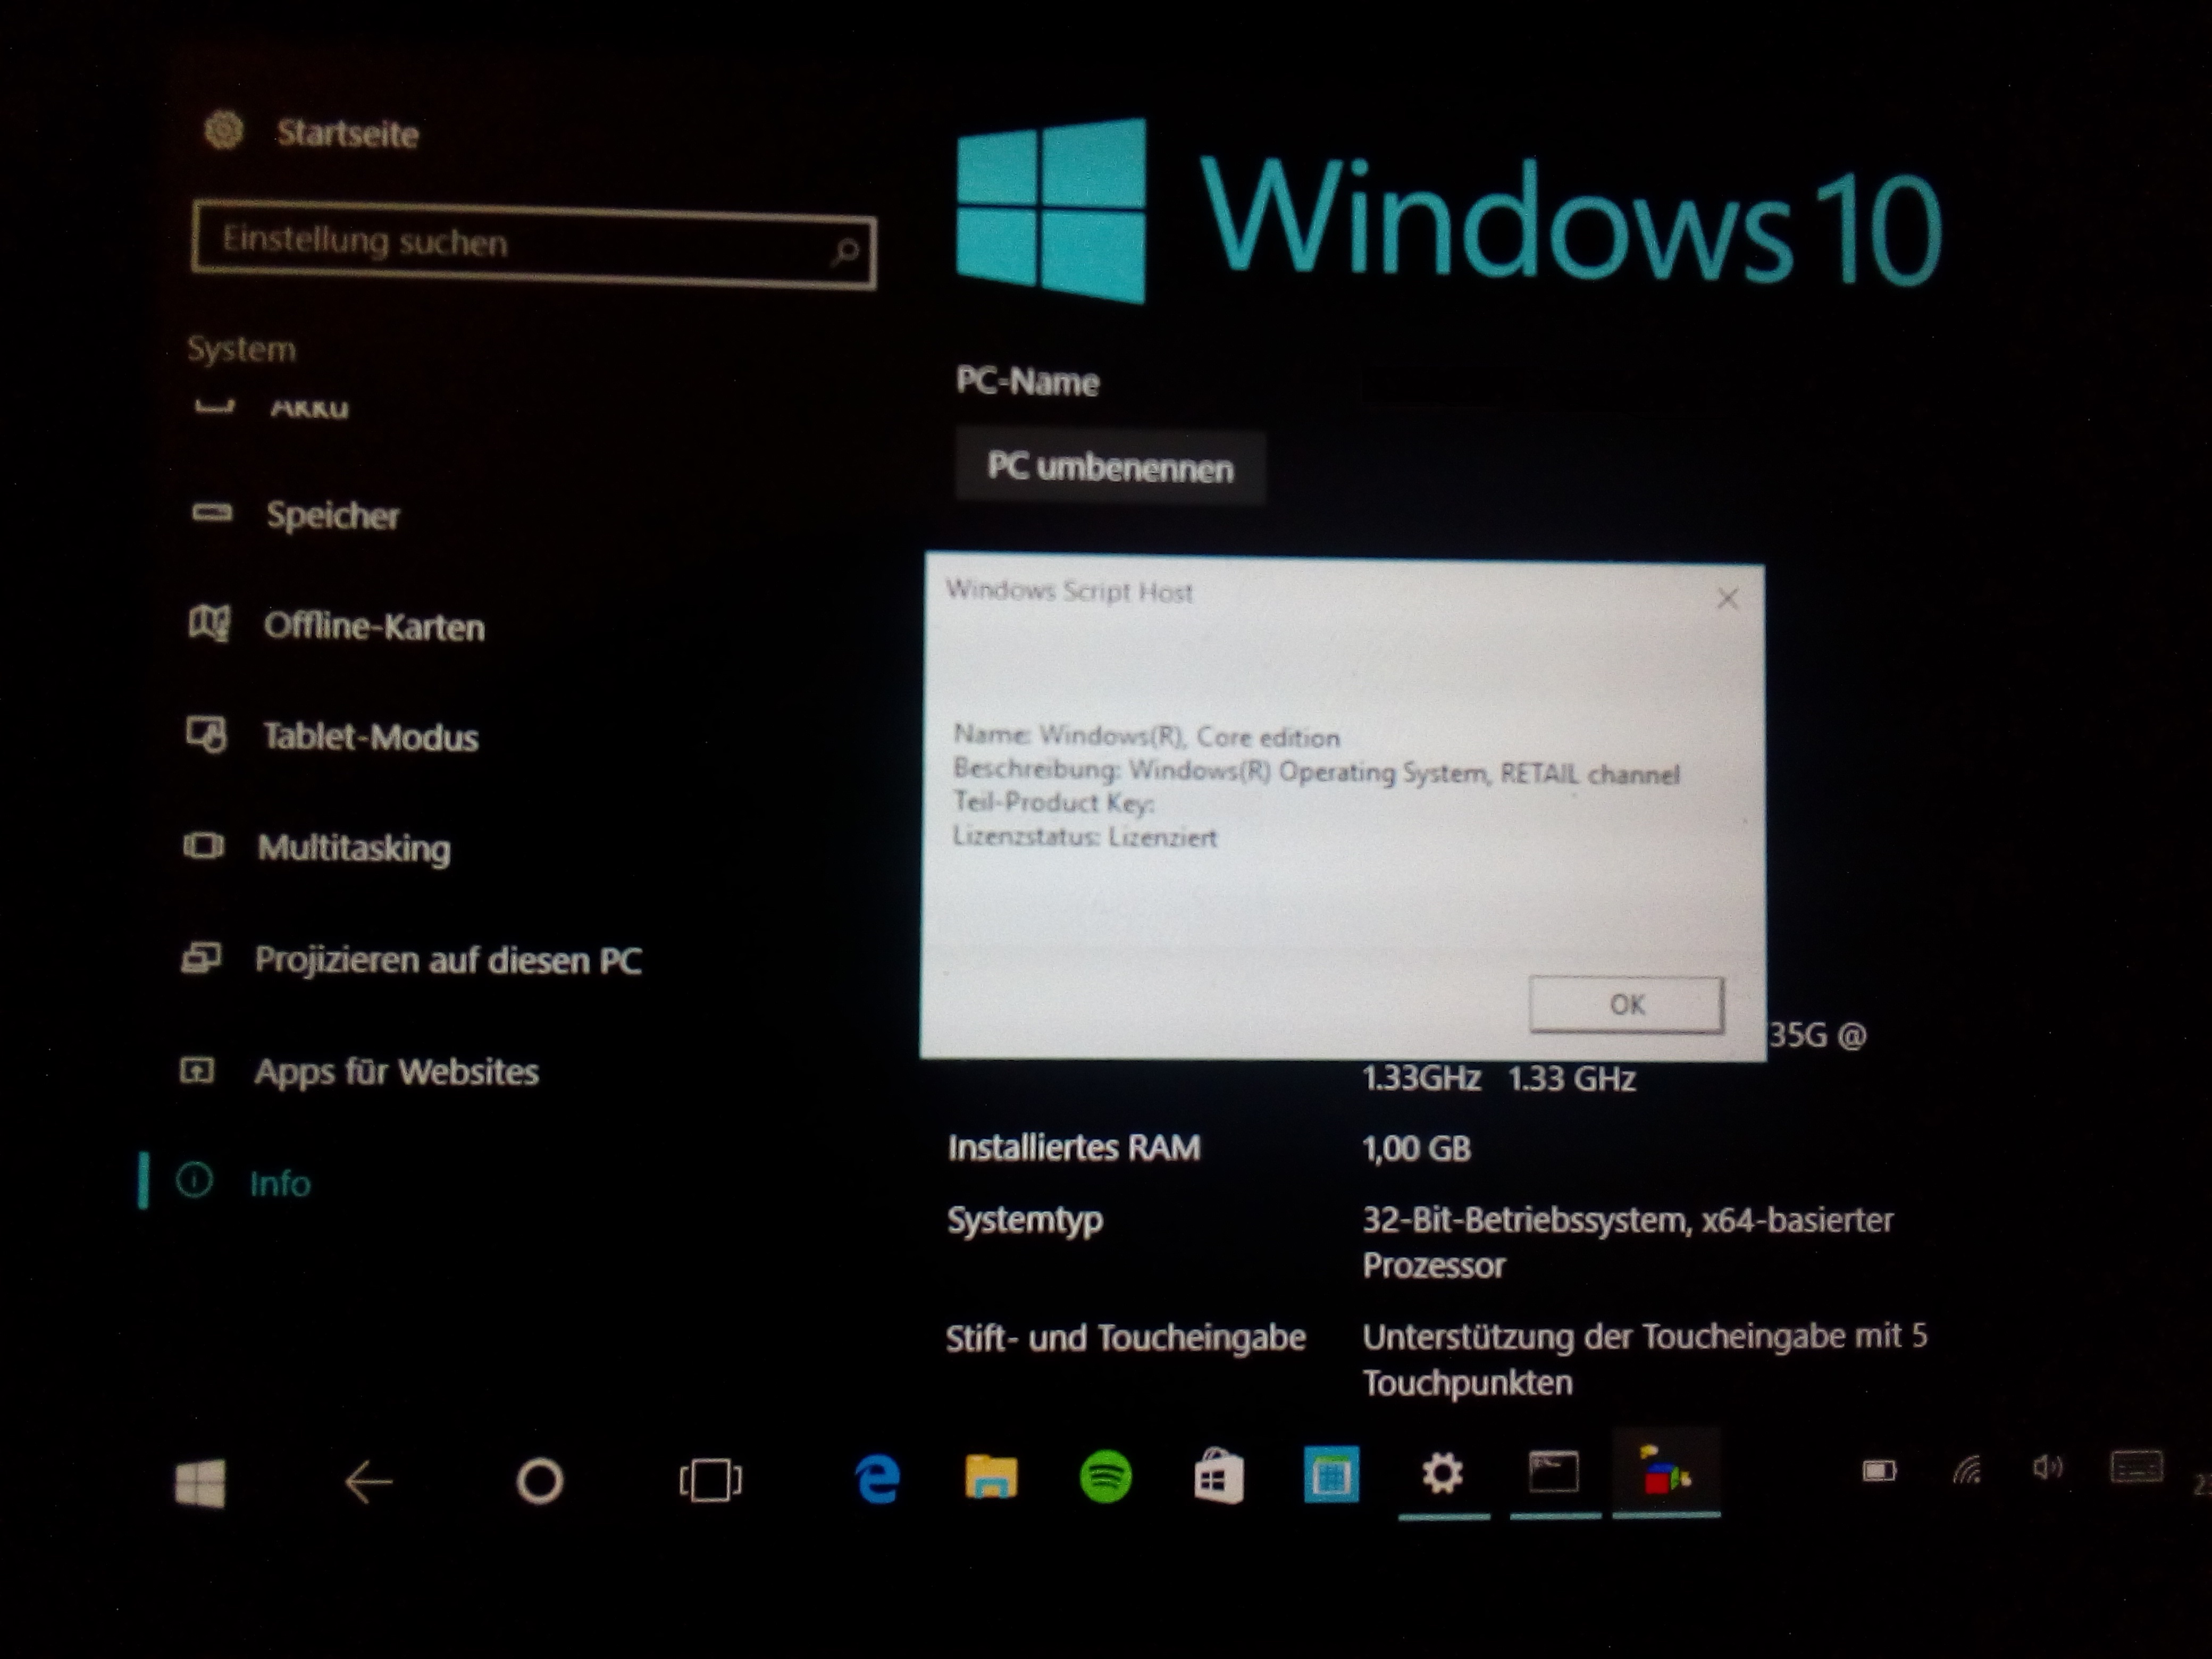Open Task View from taskbar
Viewport: 2212px width, 1659px height.
[710, 1480]
